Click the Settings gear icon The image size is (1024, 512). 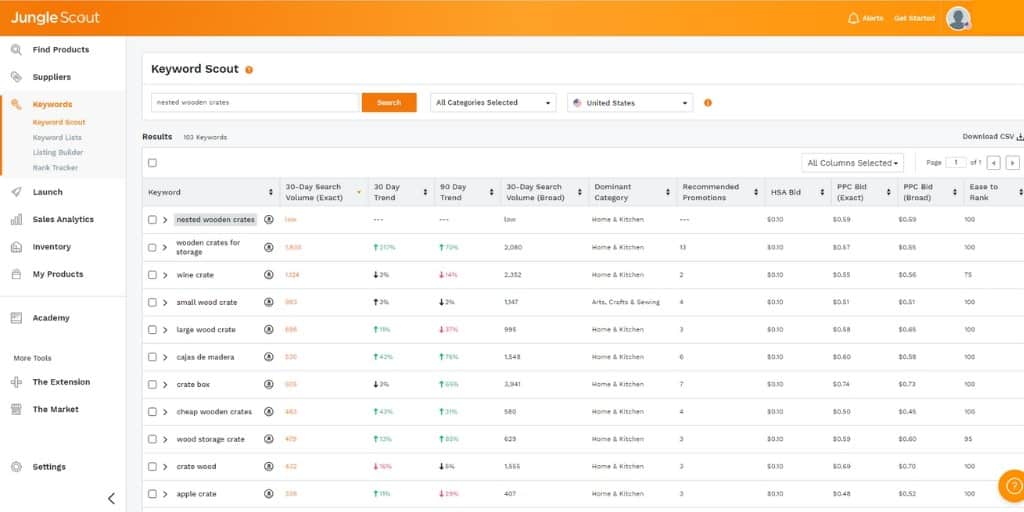[x=16, y=467]
